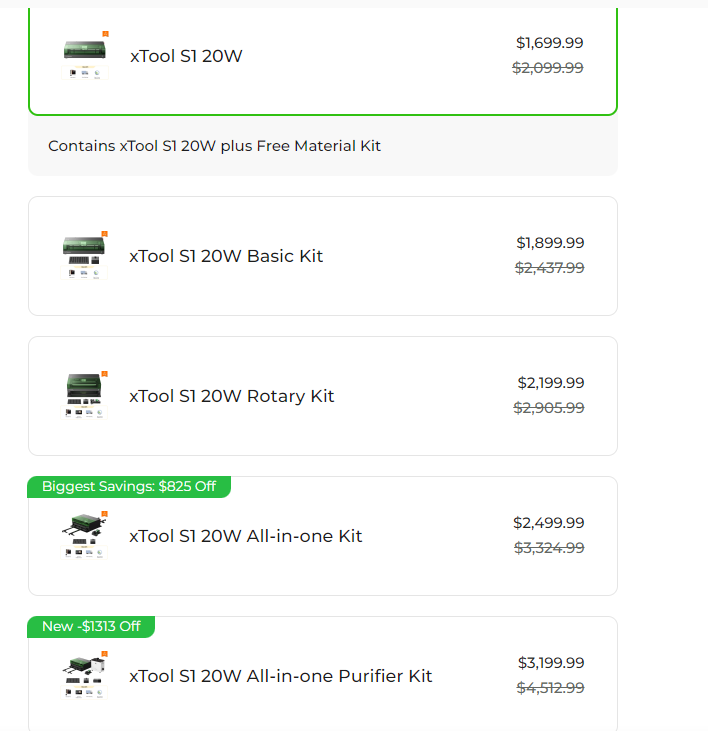Click the crossed-out $4,512.99 original price
Viewport: 708px width, 731px height.
pyautogui.click(x=550, y=688)
